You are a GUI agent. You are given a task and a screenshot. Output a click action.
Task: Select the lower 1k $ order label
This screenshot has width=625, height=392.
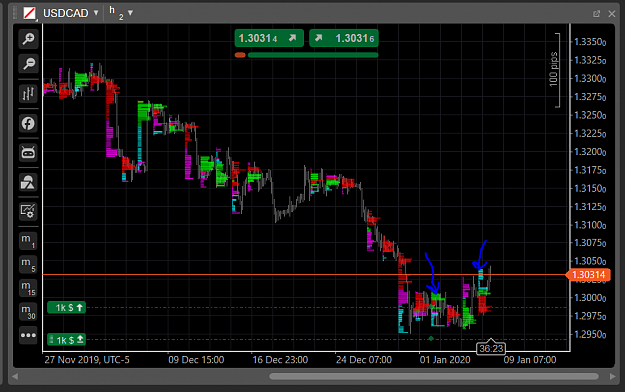point(67,340)
